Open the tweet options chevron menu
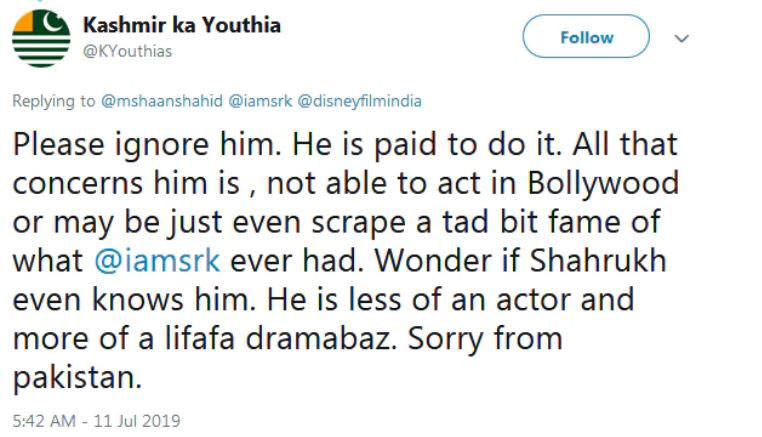Image resolution: width=762 pixels, height=437 pixels. (x=684, y=38)
